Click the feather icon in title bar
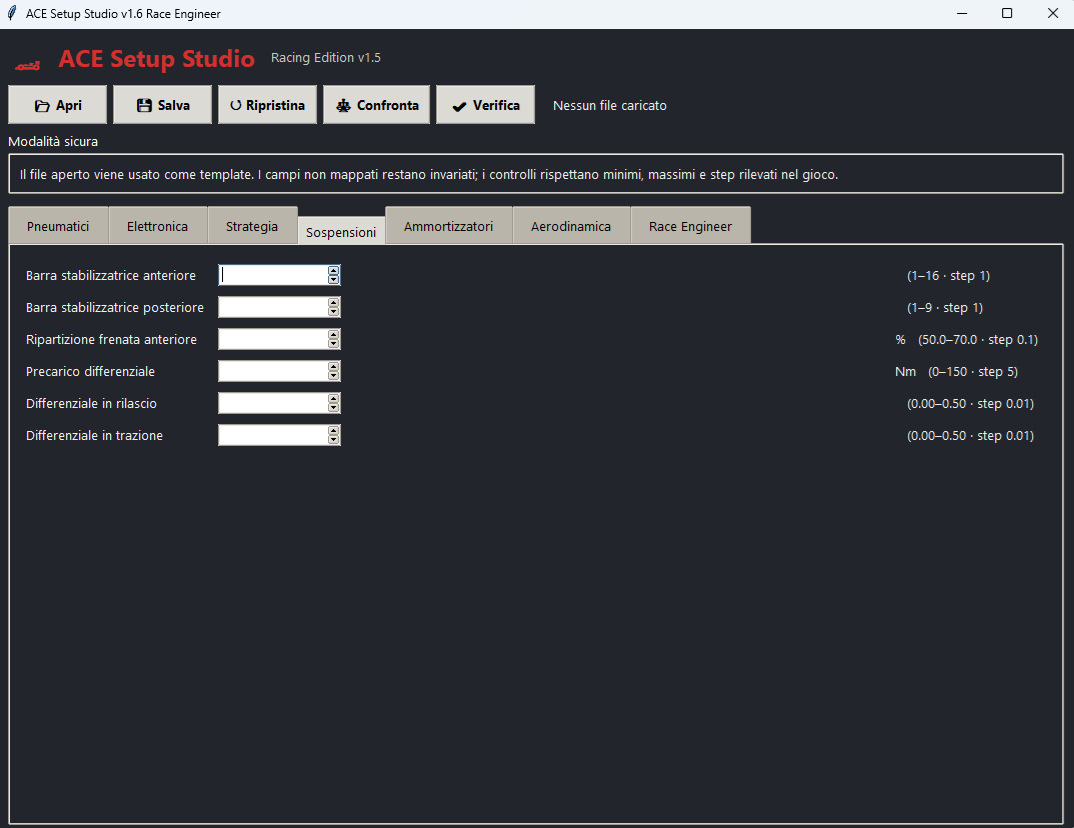This screenshot has width=1074, height=828. [12, 13]
